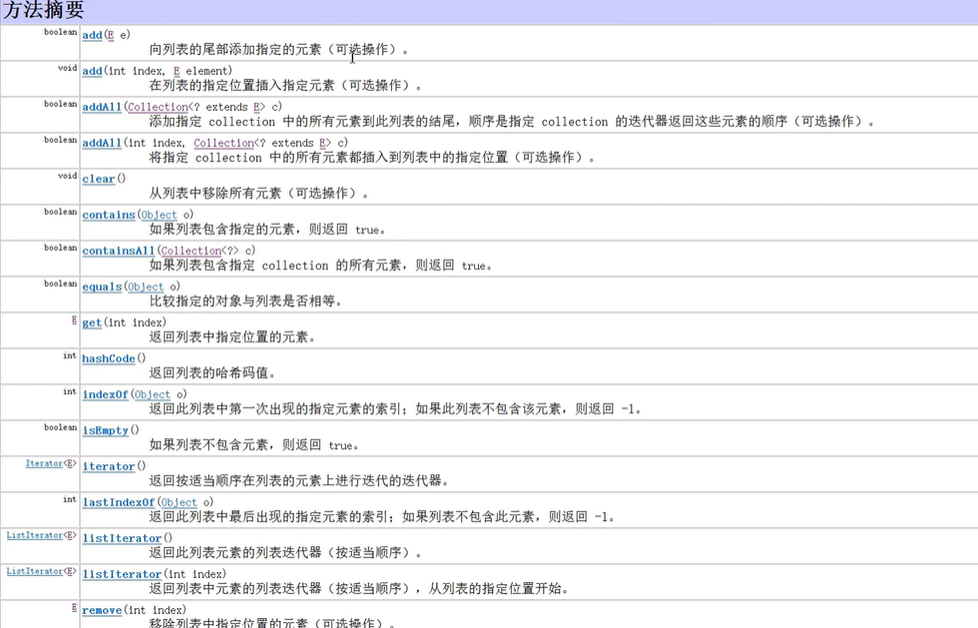Follow the Collection link in addAll(Collection c)

tap(158, 107)
